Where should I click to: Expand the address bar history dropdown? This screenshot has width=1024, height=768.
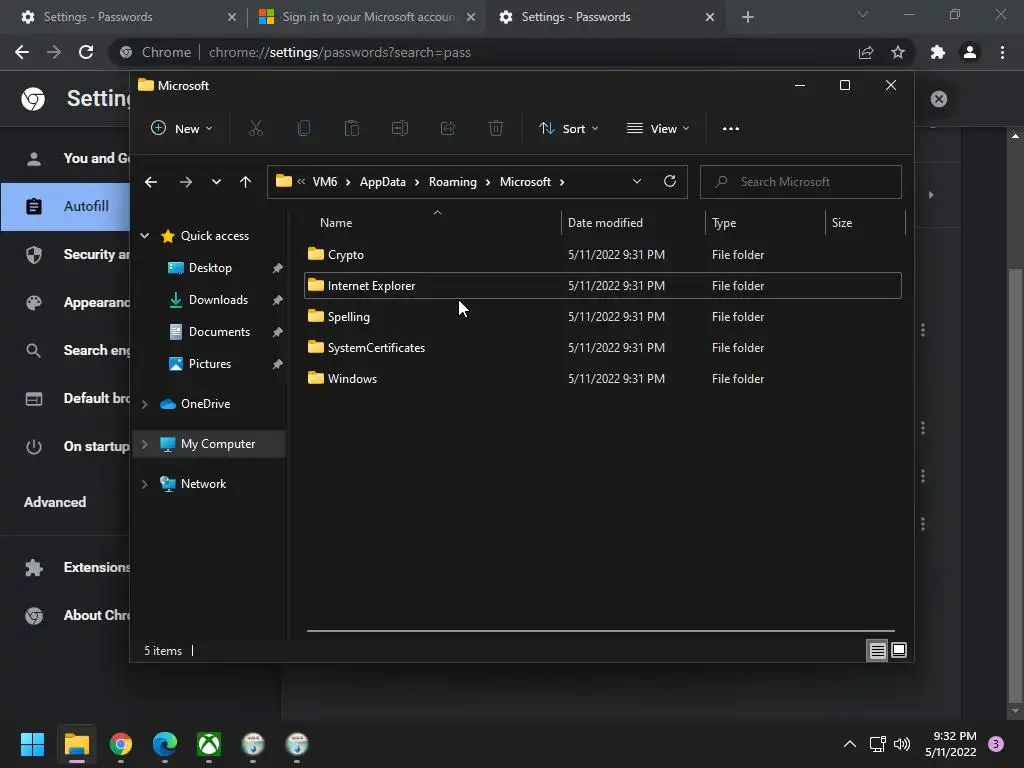[637, 182]
